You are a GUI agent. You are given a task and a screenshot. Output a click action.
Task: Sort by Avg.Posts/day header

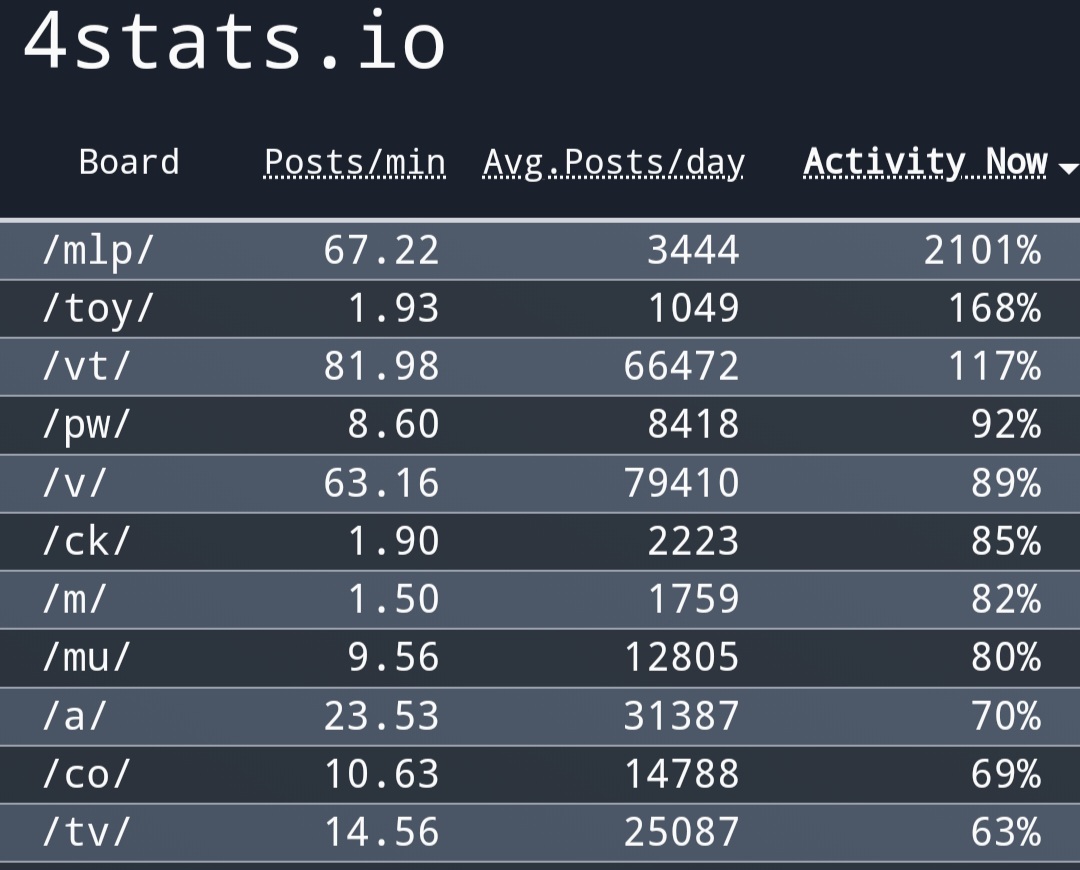614,163
